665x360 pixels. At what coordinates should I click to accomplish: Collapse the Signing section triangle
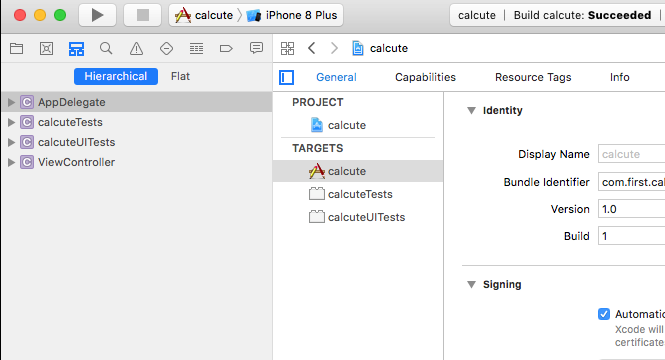(471, 285)
